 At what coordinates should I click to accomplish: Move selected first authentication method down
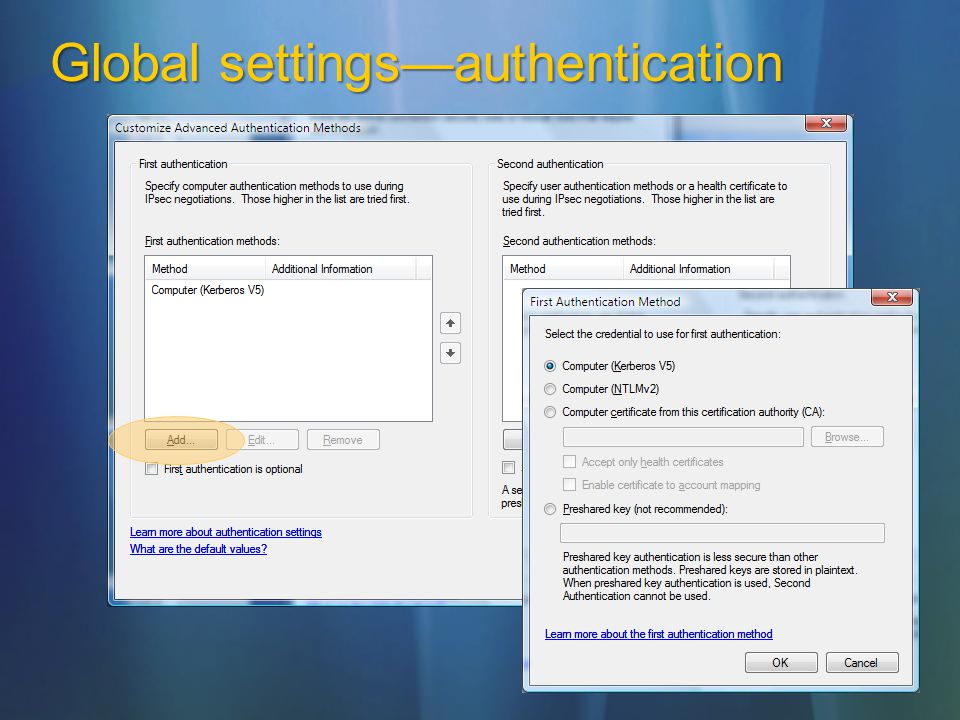tap(450, 353)
